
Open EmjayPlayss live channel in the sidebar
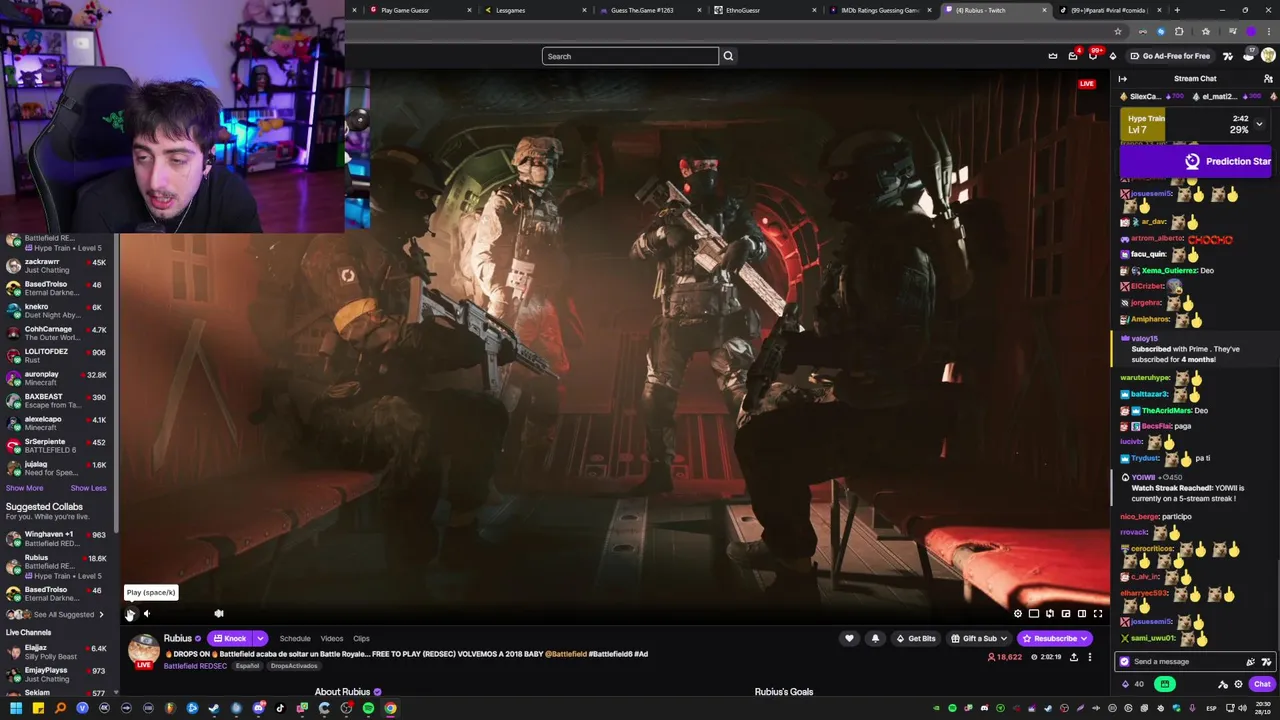[x=56, y=674]
